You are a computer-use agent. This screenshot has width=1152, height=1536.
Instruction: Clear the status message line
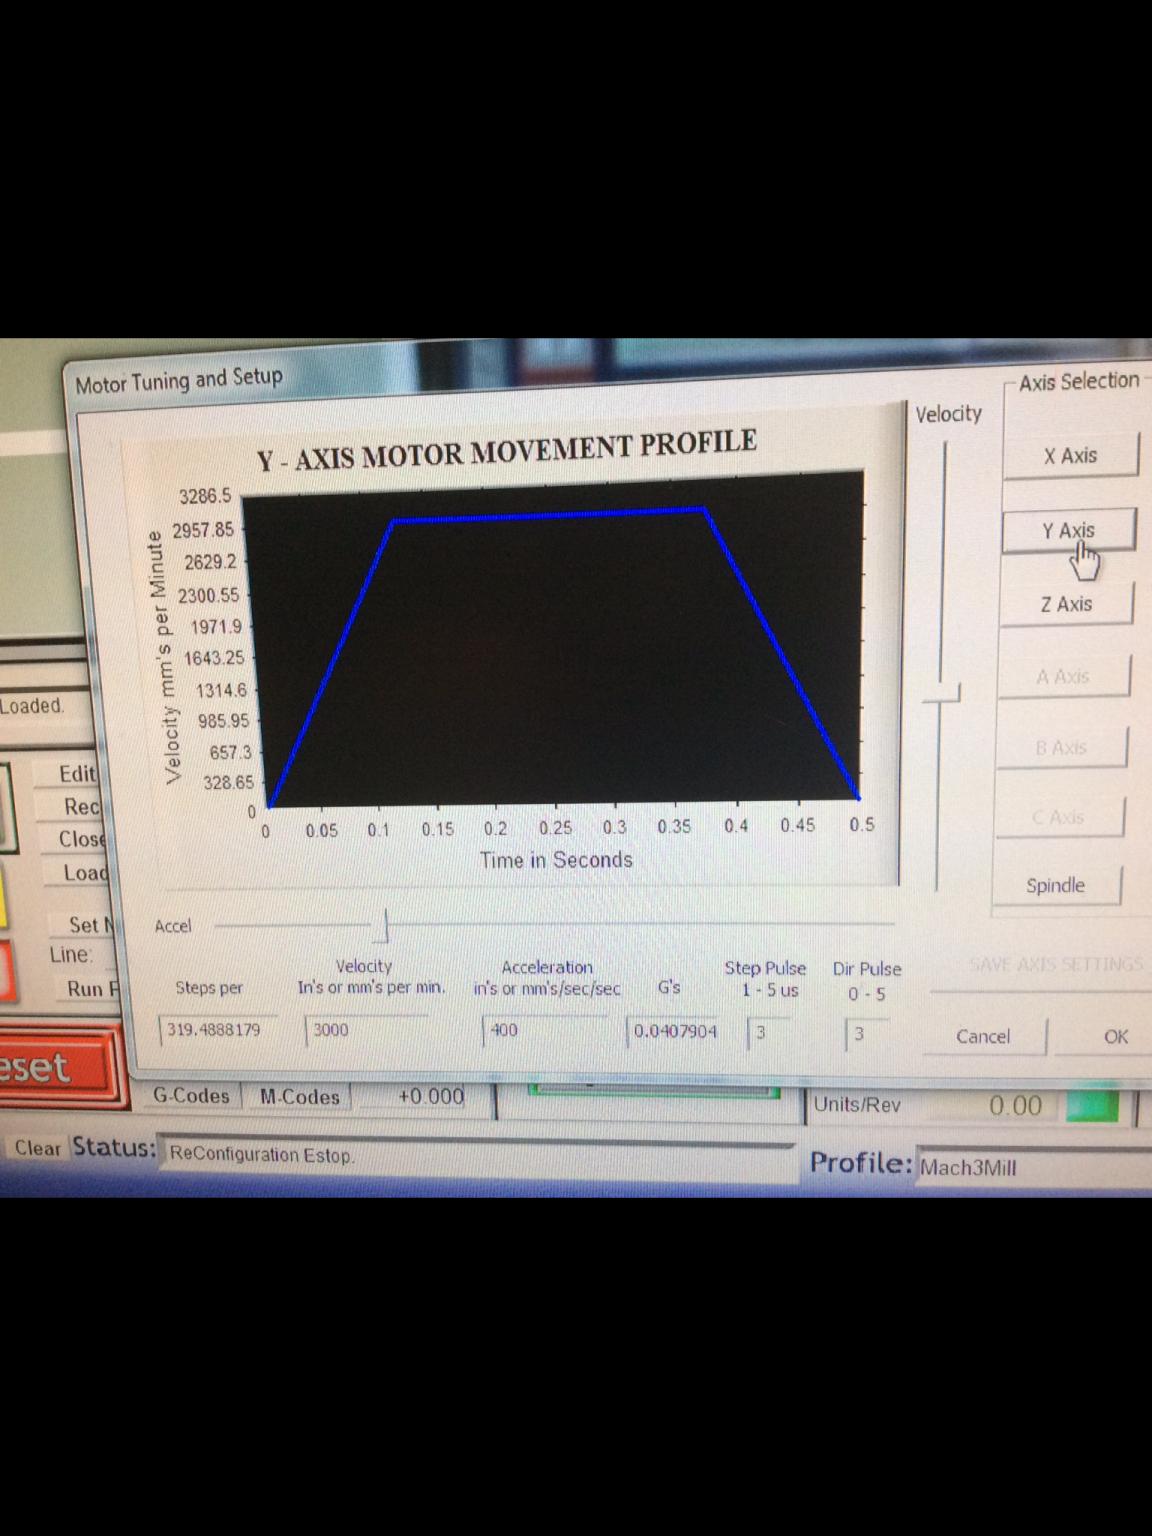[x=37, y=1148]
